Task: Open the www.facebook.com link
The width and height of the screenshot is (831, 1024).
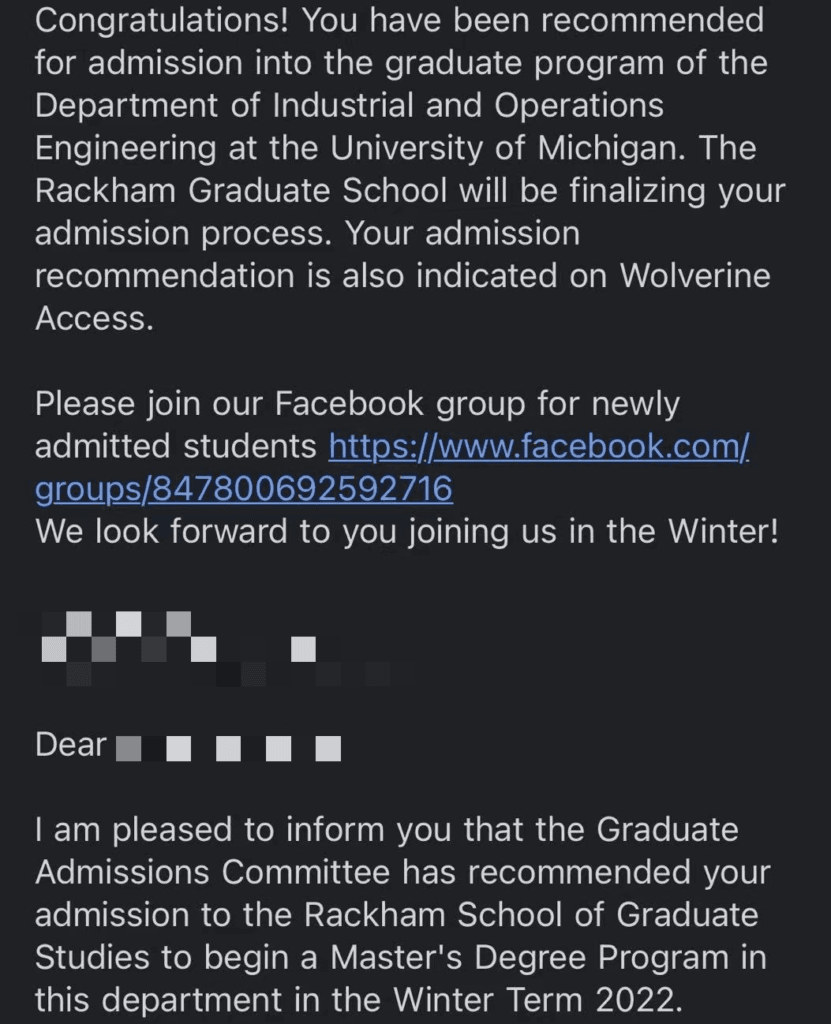Action: point(539,446)
